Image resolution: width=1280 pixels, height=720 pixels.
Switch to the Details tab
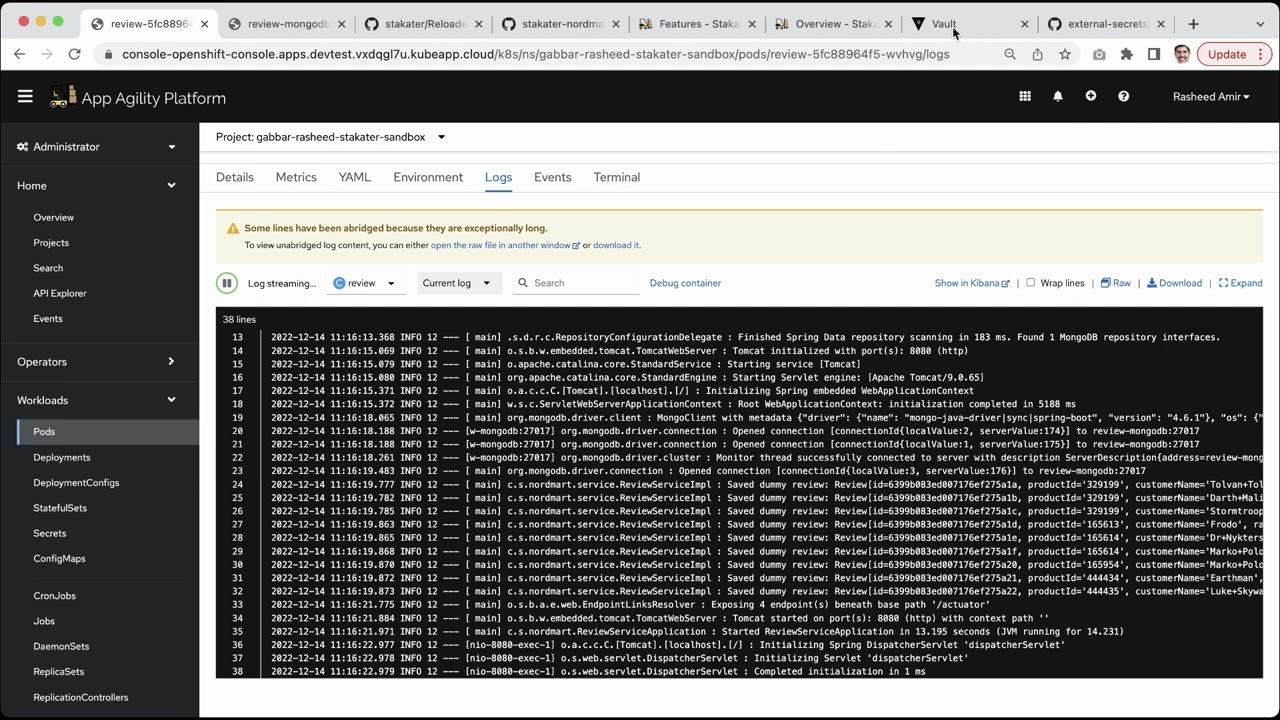235,177
